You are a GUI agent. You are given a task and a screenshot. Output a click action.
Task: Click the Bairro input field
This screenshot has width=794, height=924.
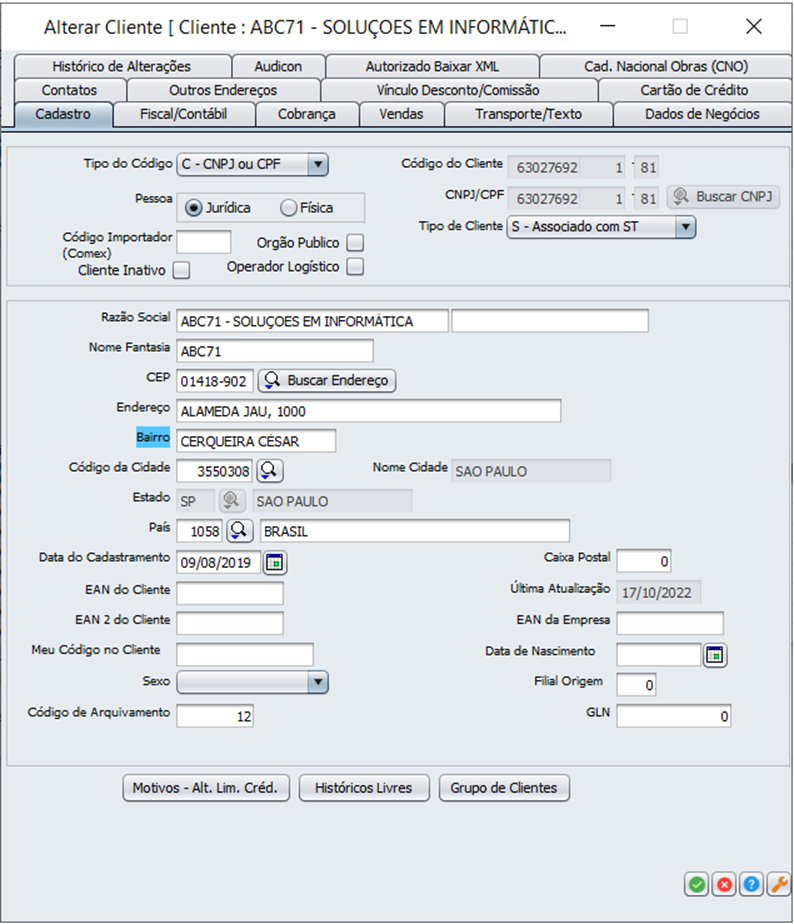pos(256,441)
